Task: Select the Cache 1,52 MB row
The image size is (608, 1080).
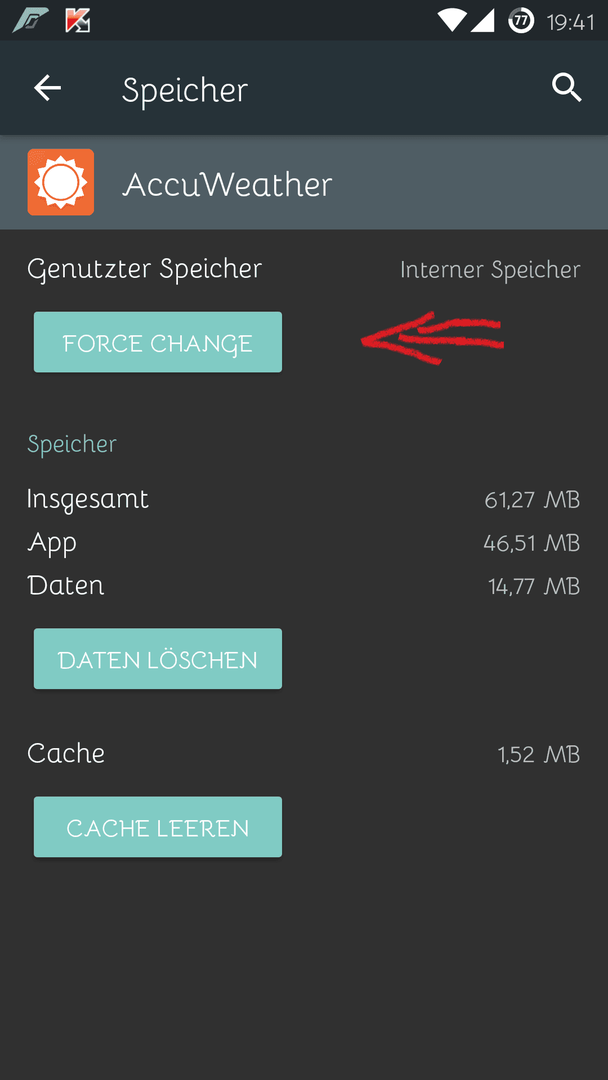Action: [x=304, y=754]
